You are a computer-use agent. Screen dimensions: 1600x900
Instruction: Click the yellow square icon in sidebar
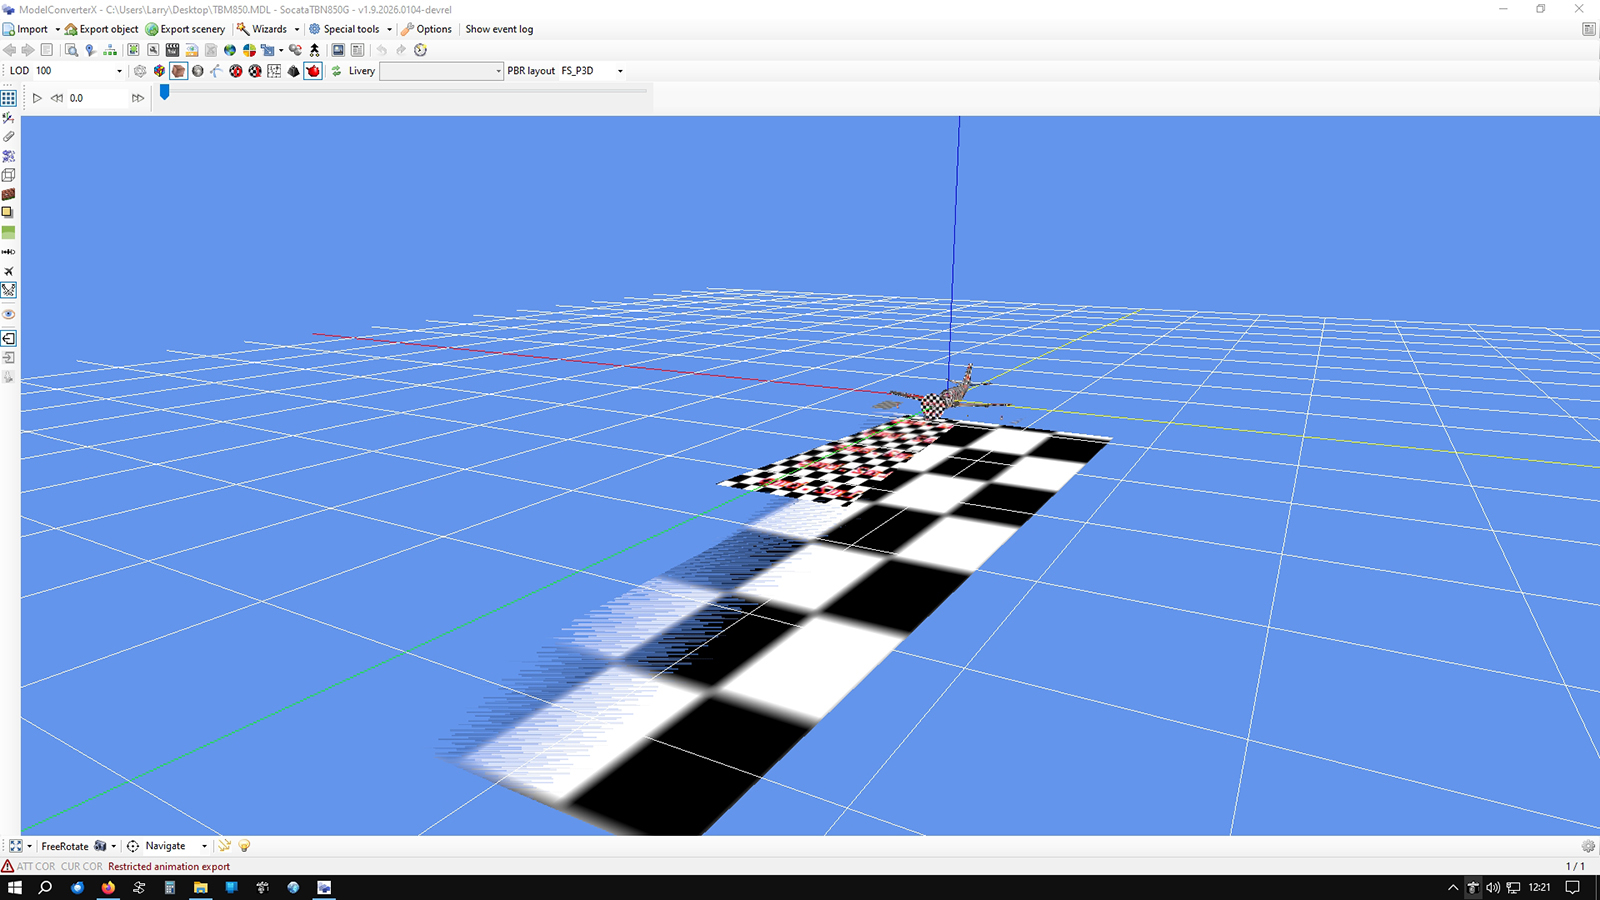pyautogui.click(x=8, y=212)
